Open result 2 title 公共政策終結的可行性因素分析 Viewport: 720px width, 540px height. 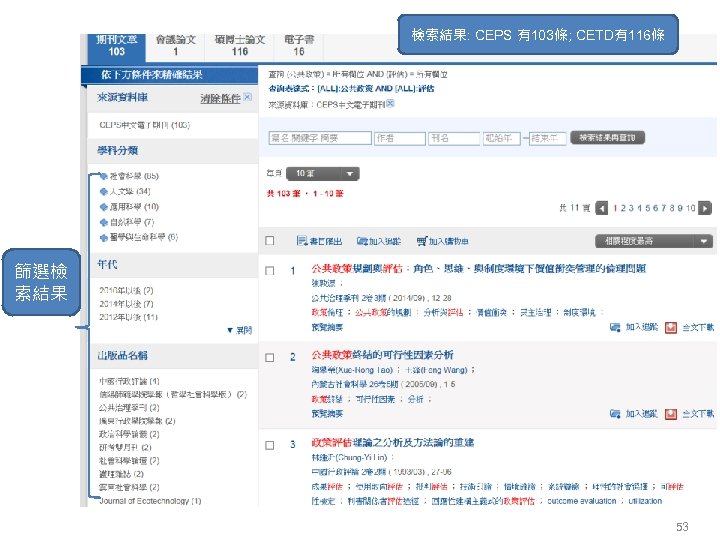pos(382,354)
